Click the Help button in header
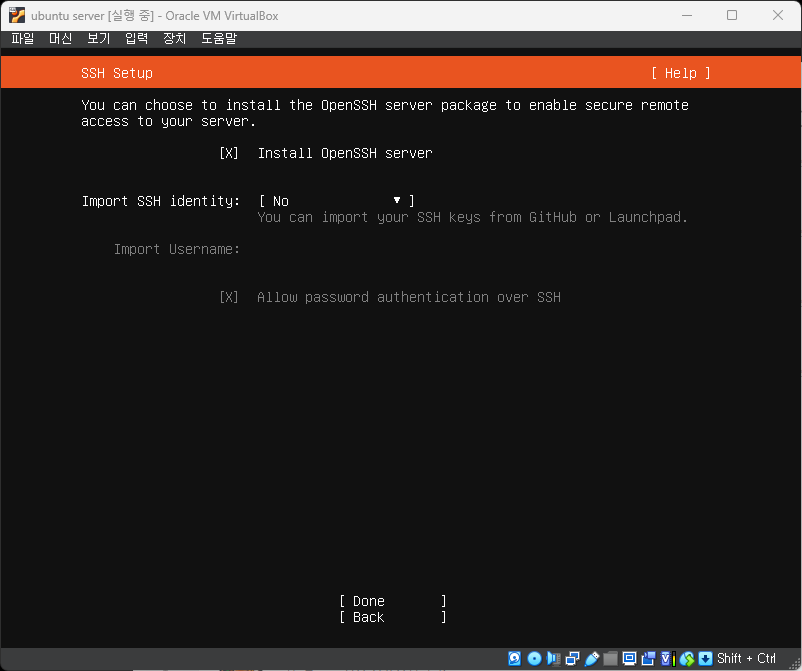Screen dimensions: 802x671 681,73
